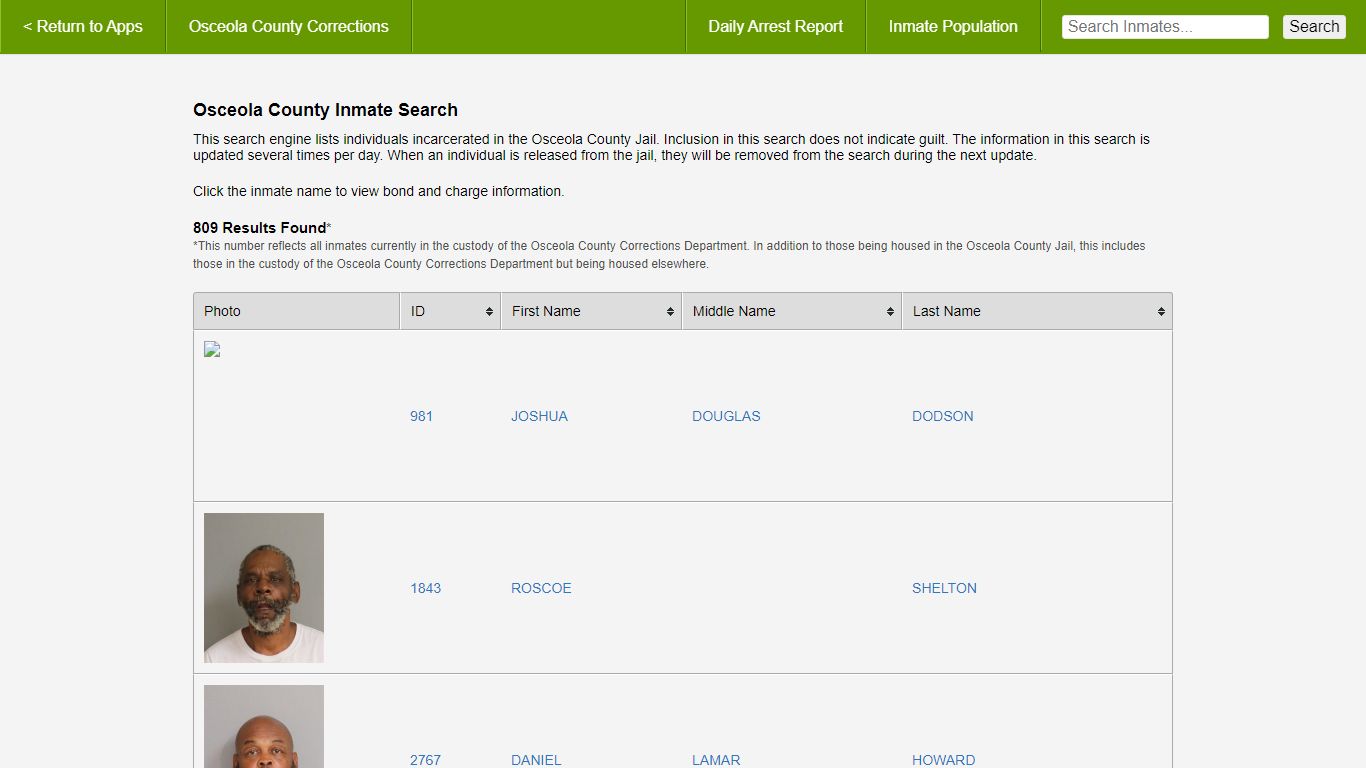Screen dimensions: 1366x768
Task: Sort table by Middle Name arrow
Action: click(890, 312)
